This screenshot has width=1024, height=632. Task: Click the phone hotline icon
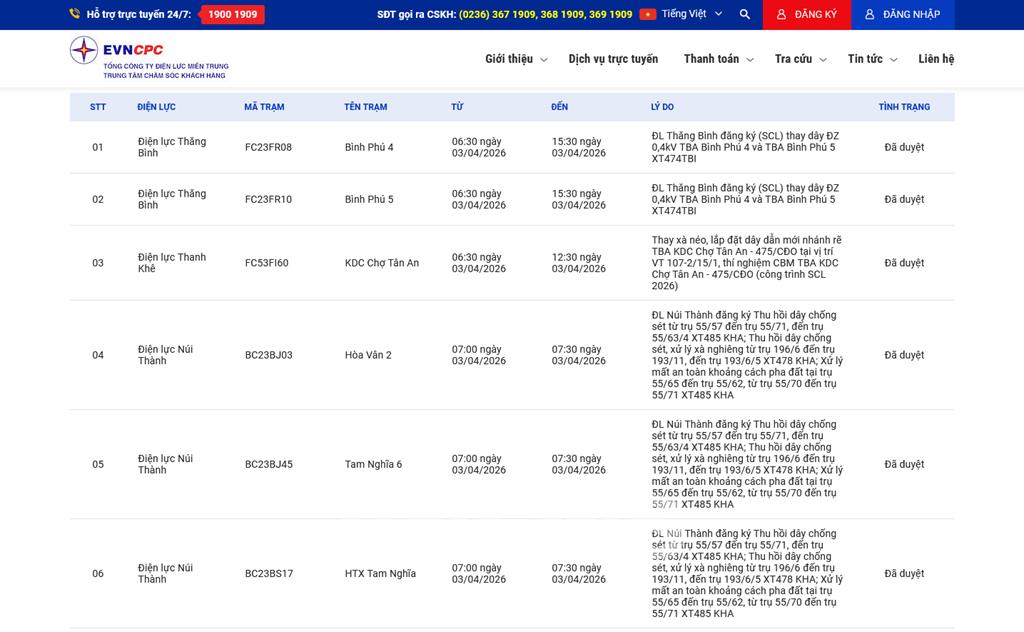click(75, 15)
